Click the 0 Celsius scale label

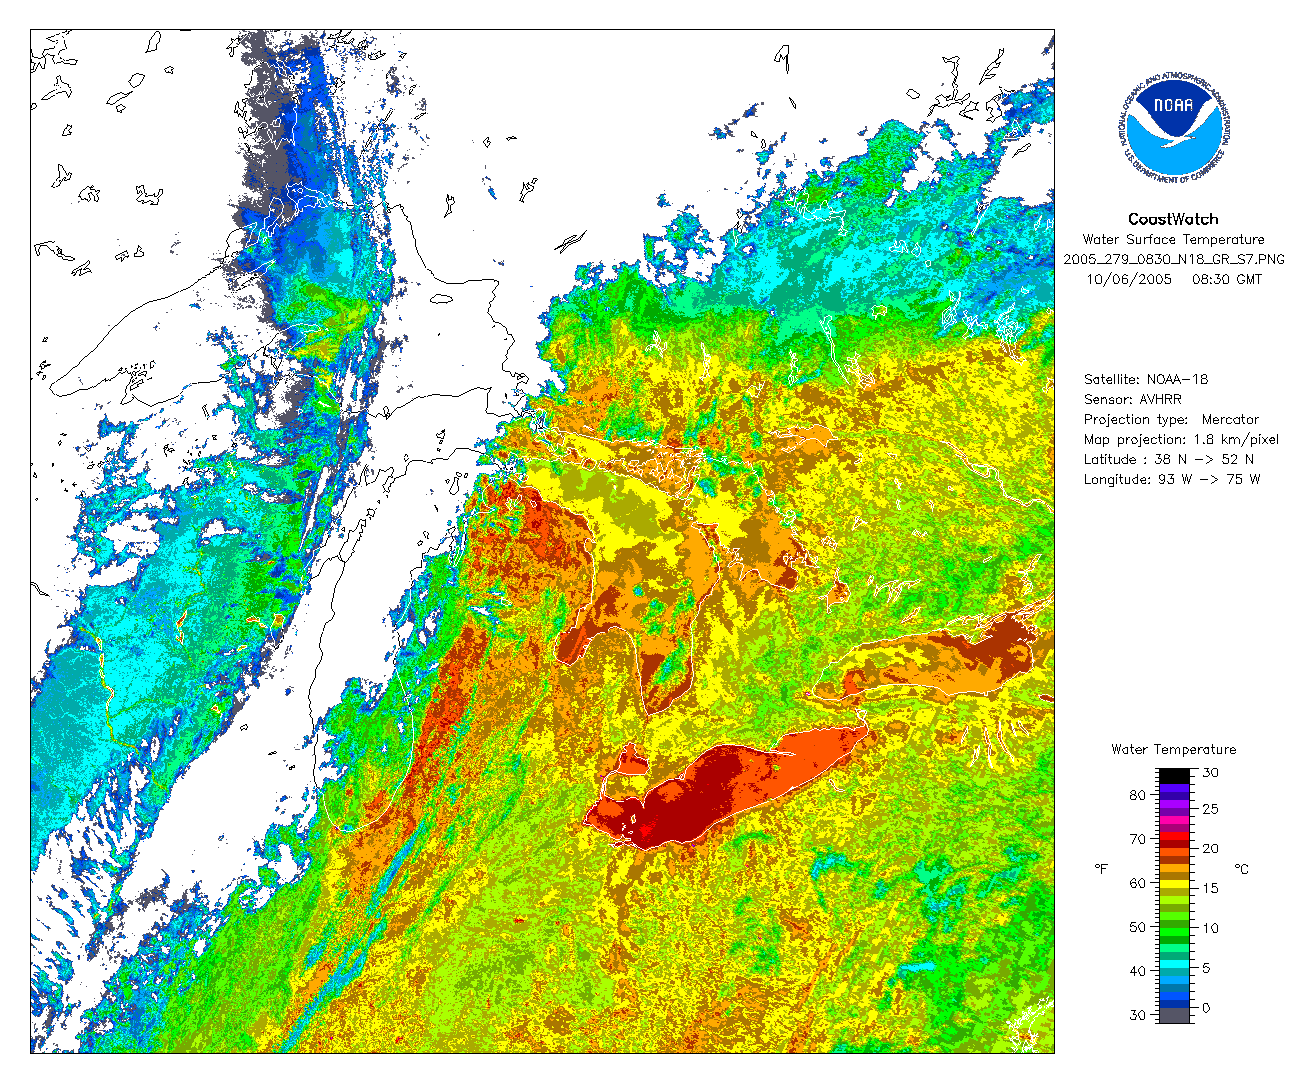point(1206,1008)
